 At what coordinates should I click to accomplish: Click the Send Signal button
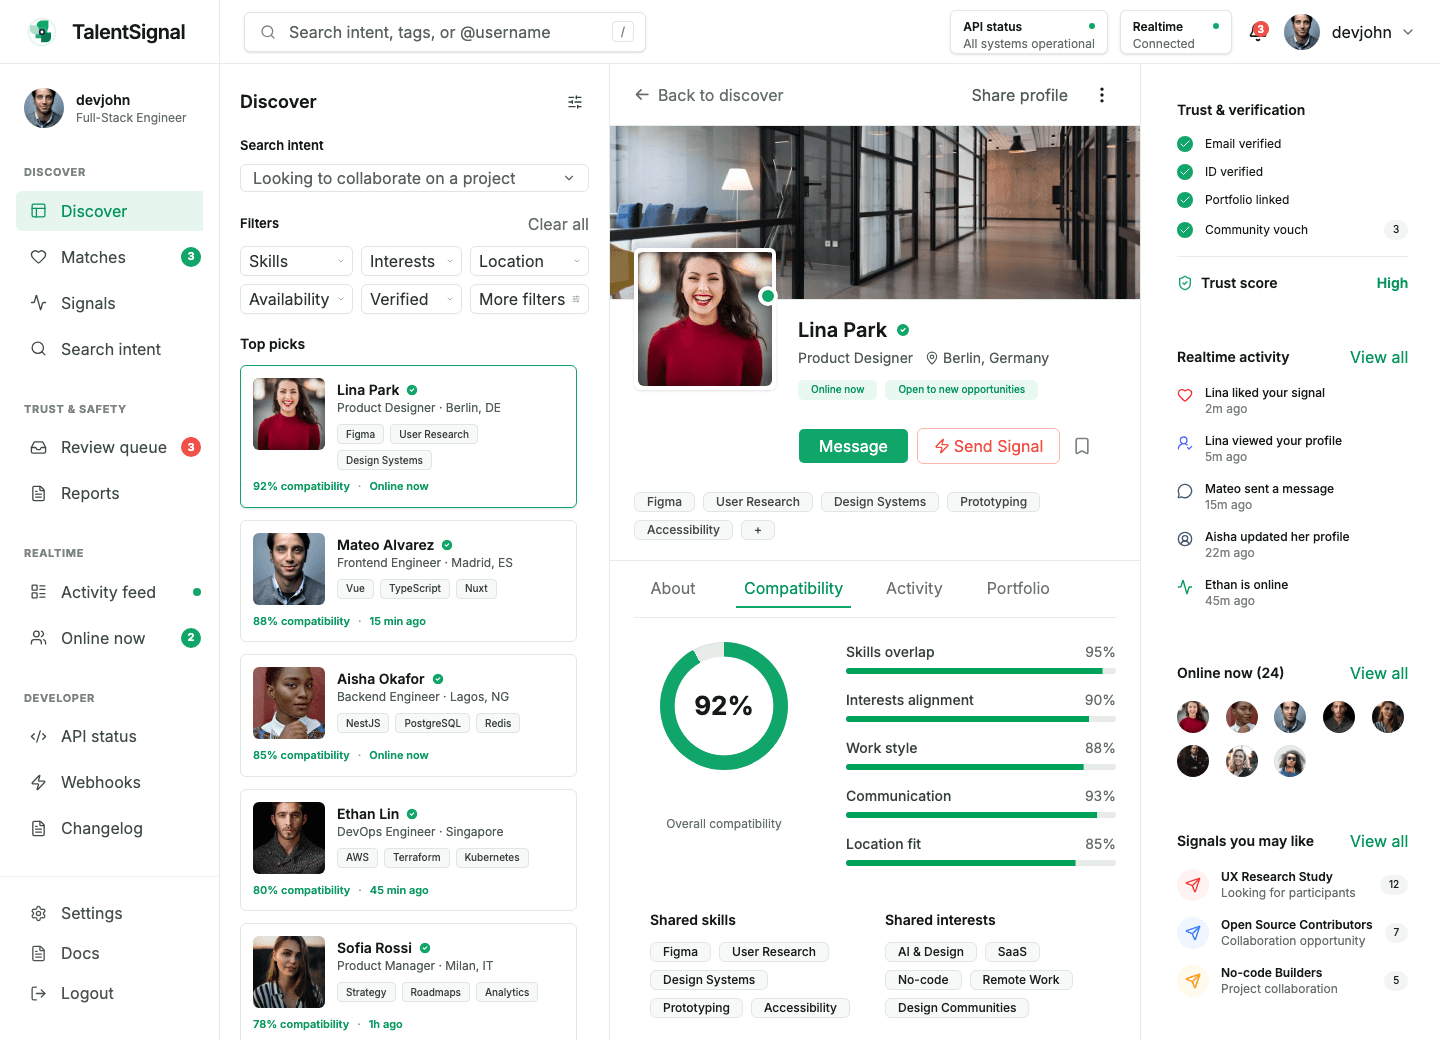tap(988, 446)
